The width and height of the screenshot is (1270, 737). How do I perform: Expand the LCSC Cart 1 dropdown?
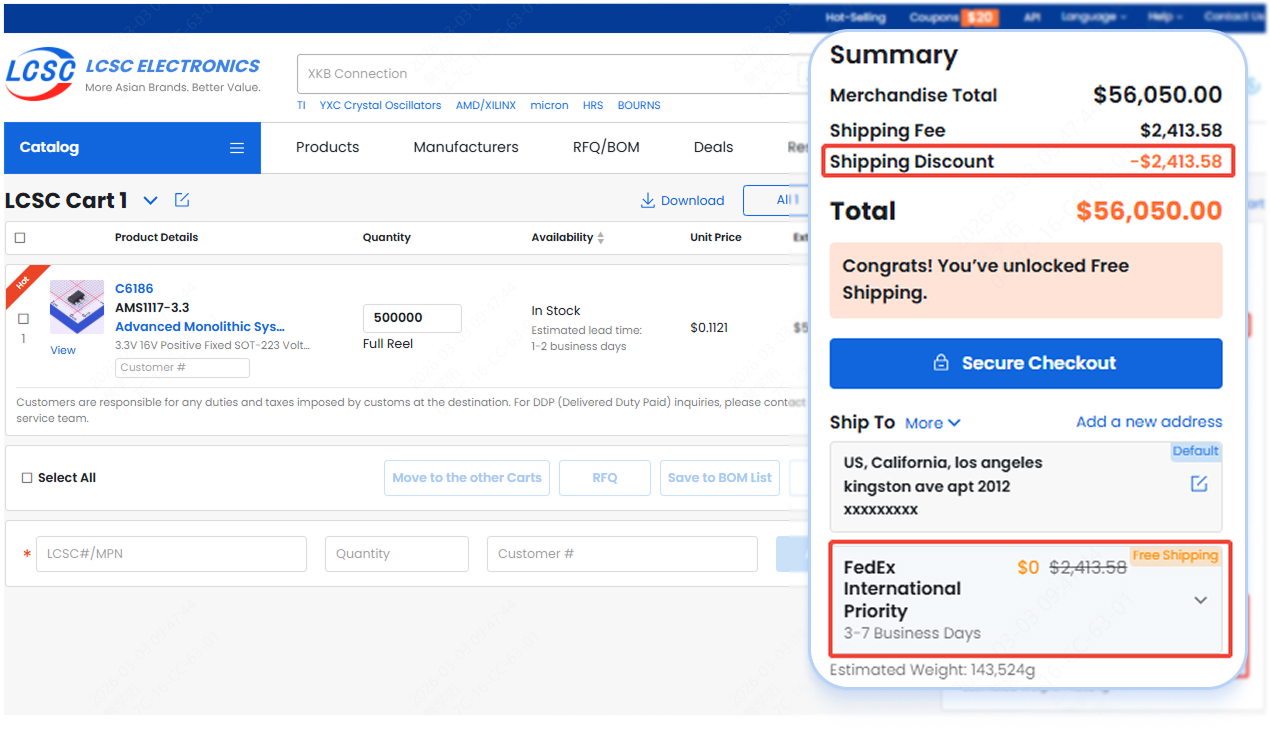click(x=150, y=200)
